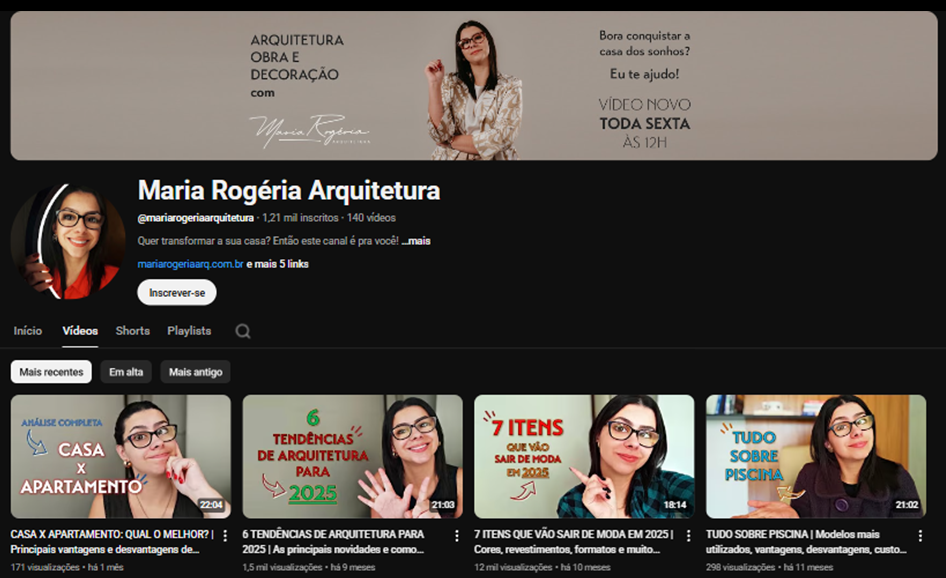Open options menu for Tudo Sobre Piscina video
This screenshot has width=946, height=578.
(920, 536)
